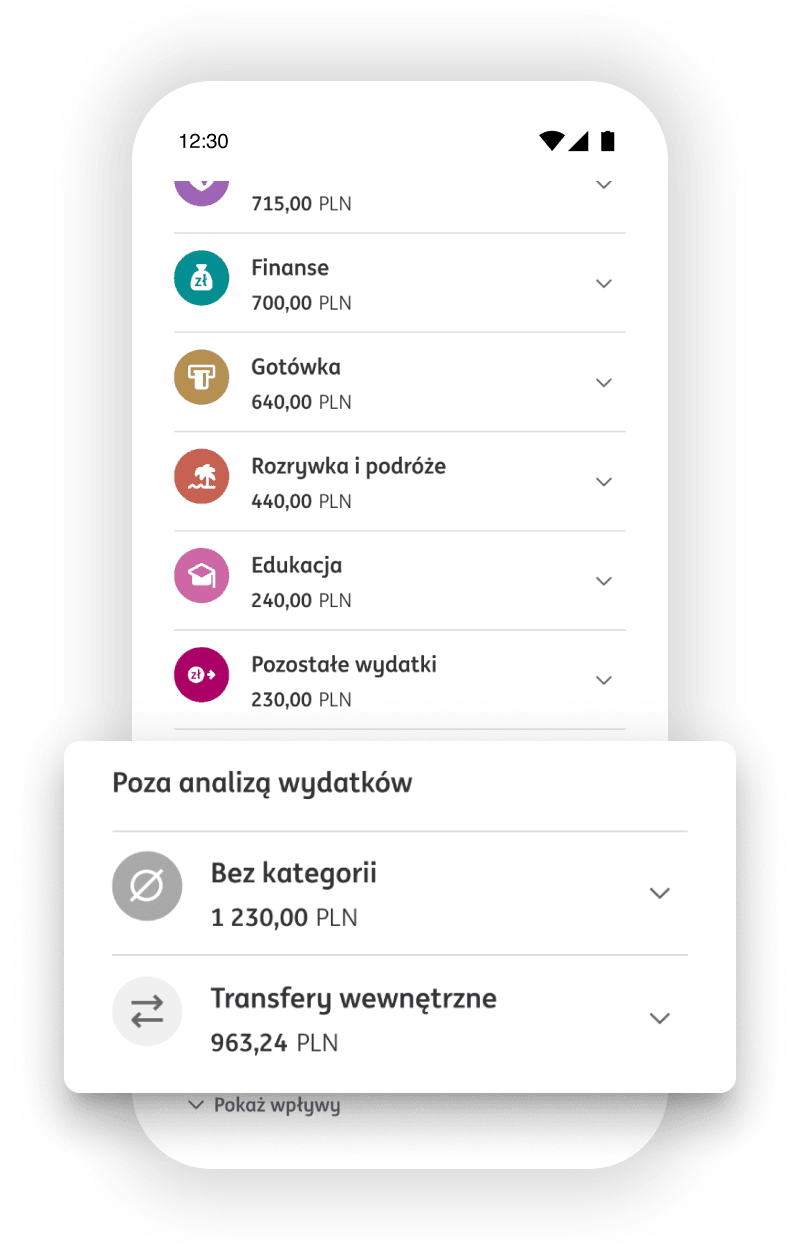Tap the Wi-Fi status bar icon

coord(551,141)
